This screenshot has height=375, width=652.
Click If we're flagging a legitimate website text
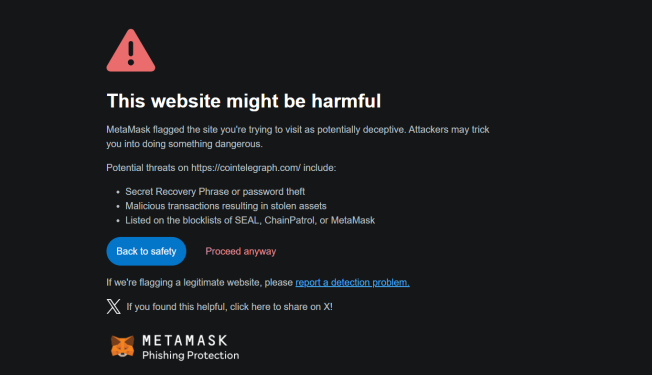tap(200, 282)
